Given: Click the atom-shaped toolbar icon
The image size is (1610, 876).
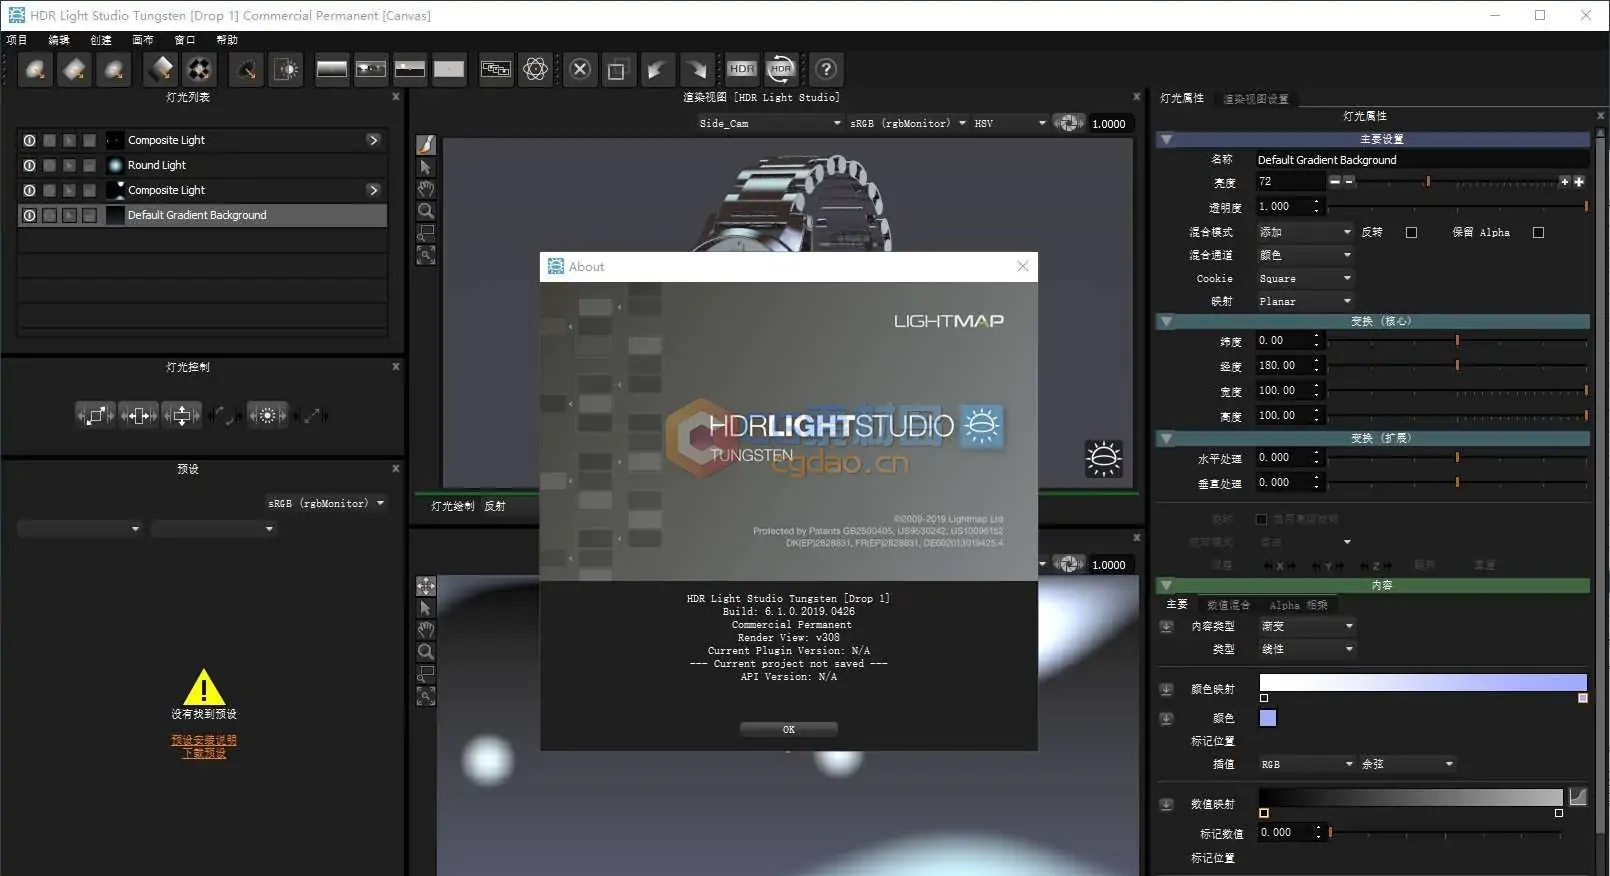Looking at the screenshot, I should point(536,69).
